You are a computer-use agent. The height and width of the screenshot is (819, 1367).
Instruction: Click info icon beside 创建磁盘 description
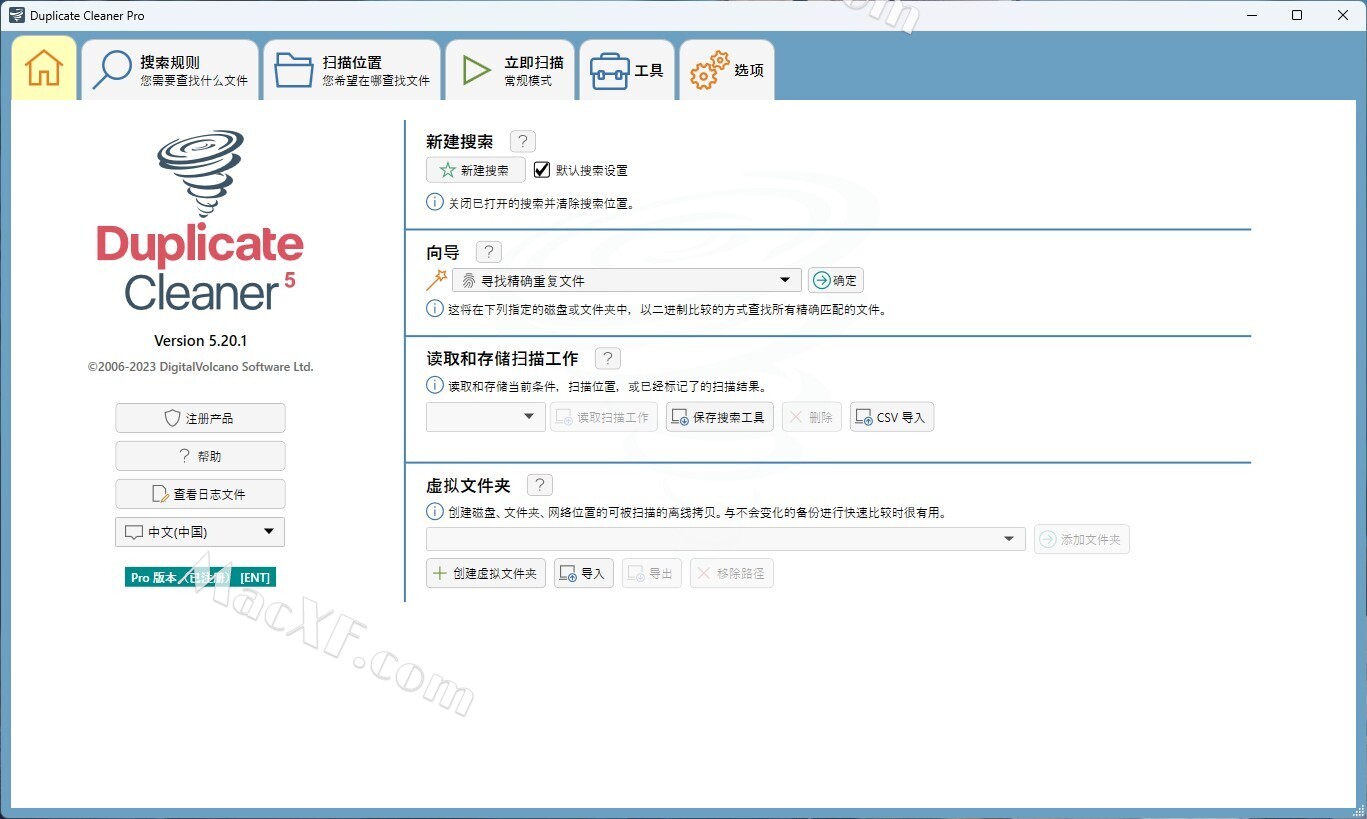435,512
